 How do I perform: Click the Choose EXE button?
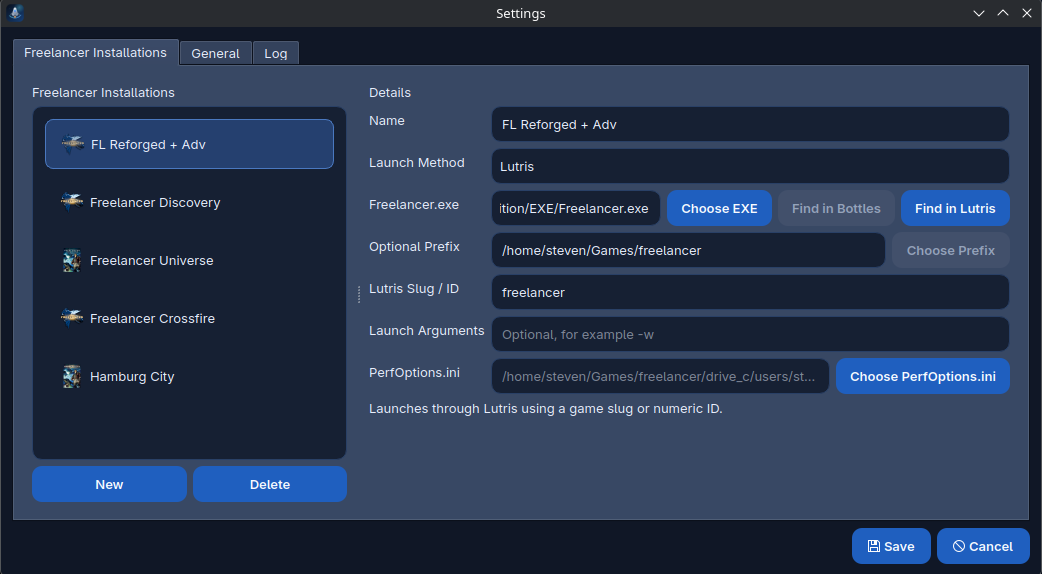[x=719, y=209]
